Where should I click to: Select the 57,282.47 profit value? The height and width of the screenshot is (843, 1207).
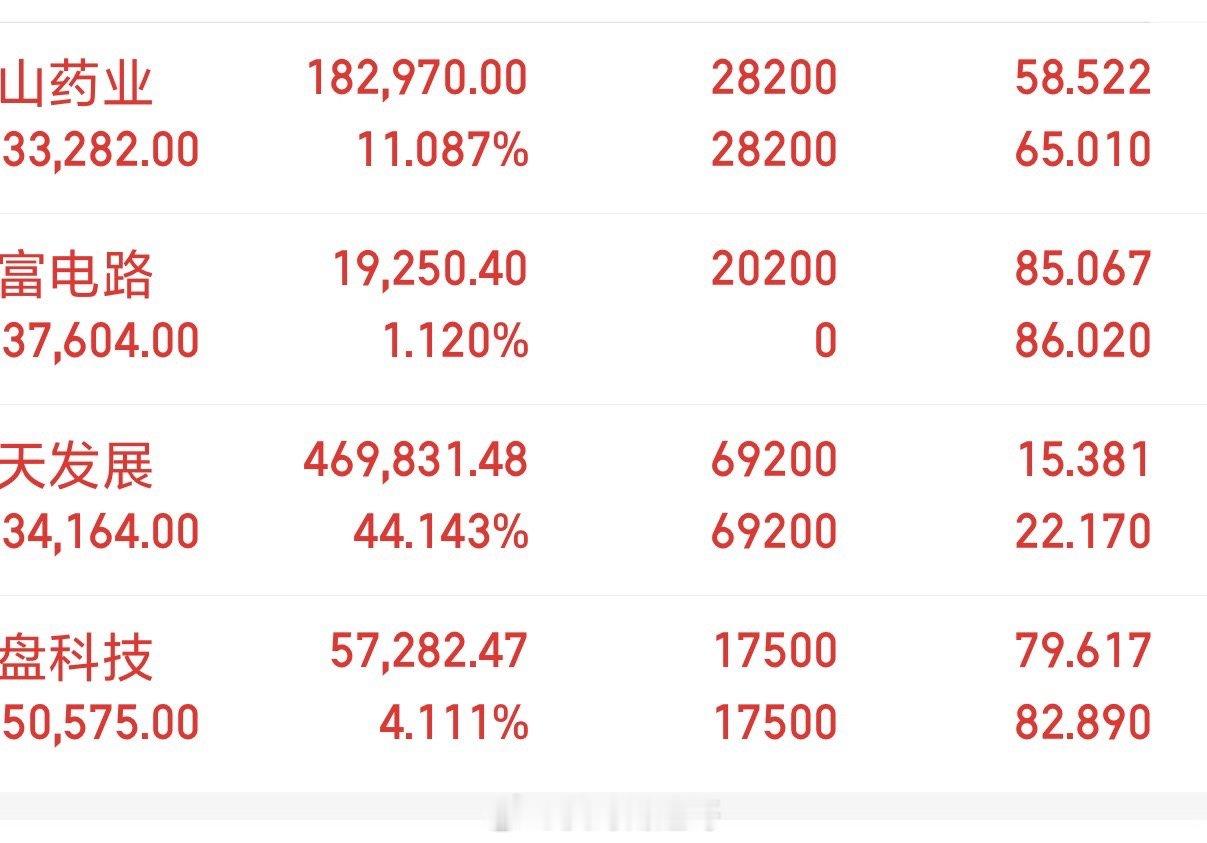coord(428,652)
